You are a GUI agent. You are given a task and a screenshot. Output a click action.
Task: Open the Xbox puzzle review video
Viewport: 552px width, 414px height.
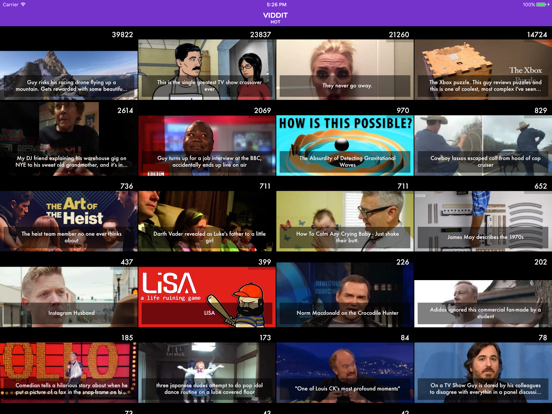[483, 70]
